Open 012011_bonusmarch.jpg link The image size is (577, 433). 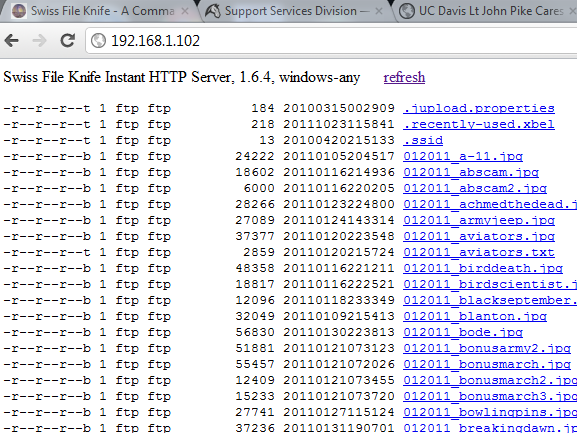pos(487,364)
